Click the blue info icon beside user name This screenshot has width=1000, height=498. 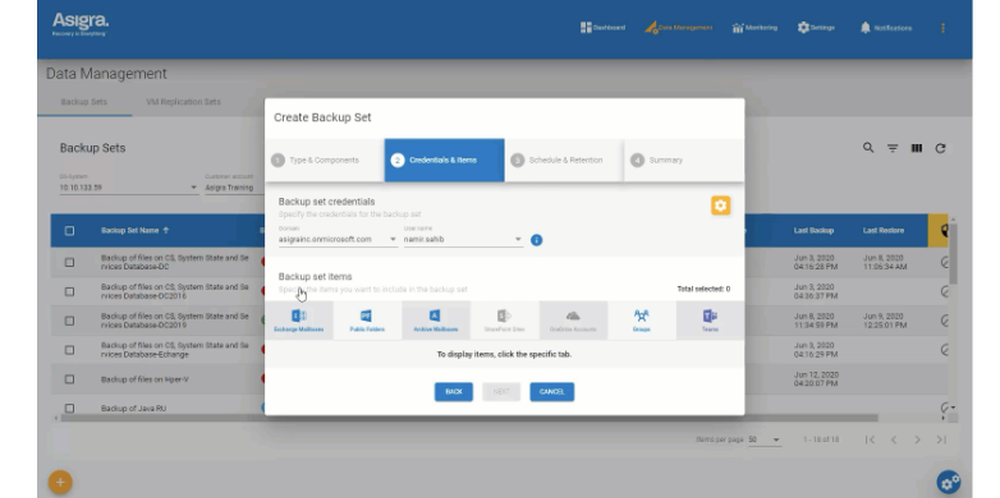536,240
